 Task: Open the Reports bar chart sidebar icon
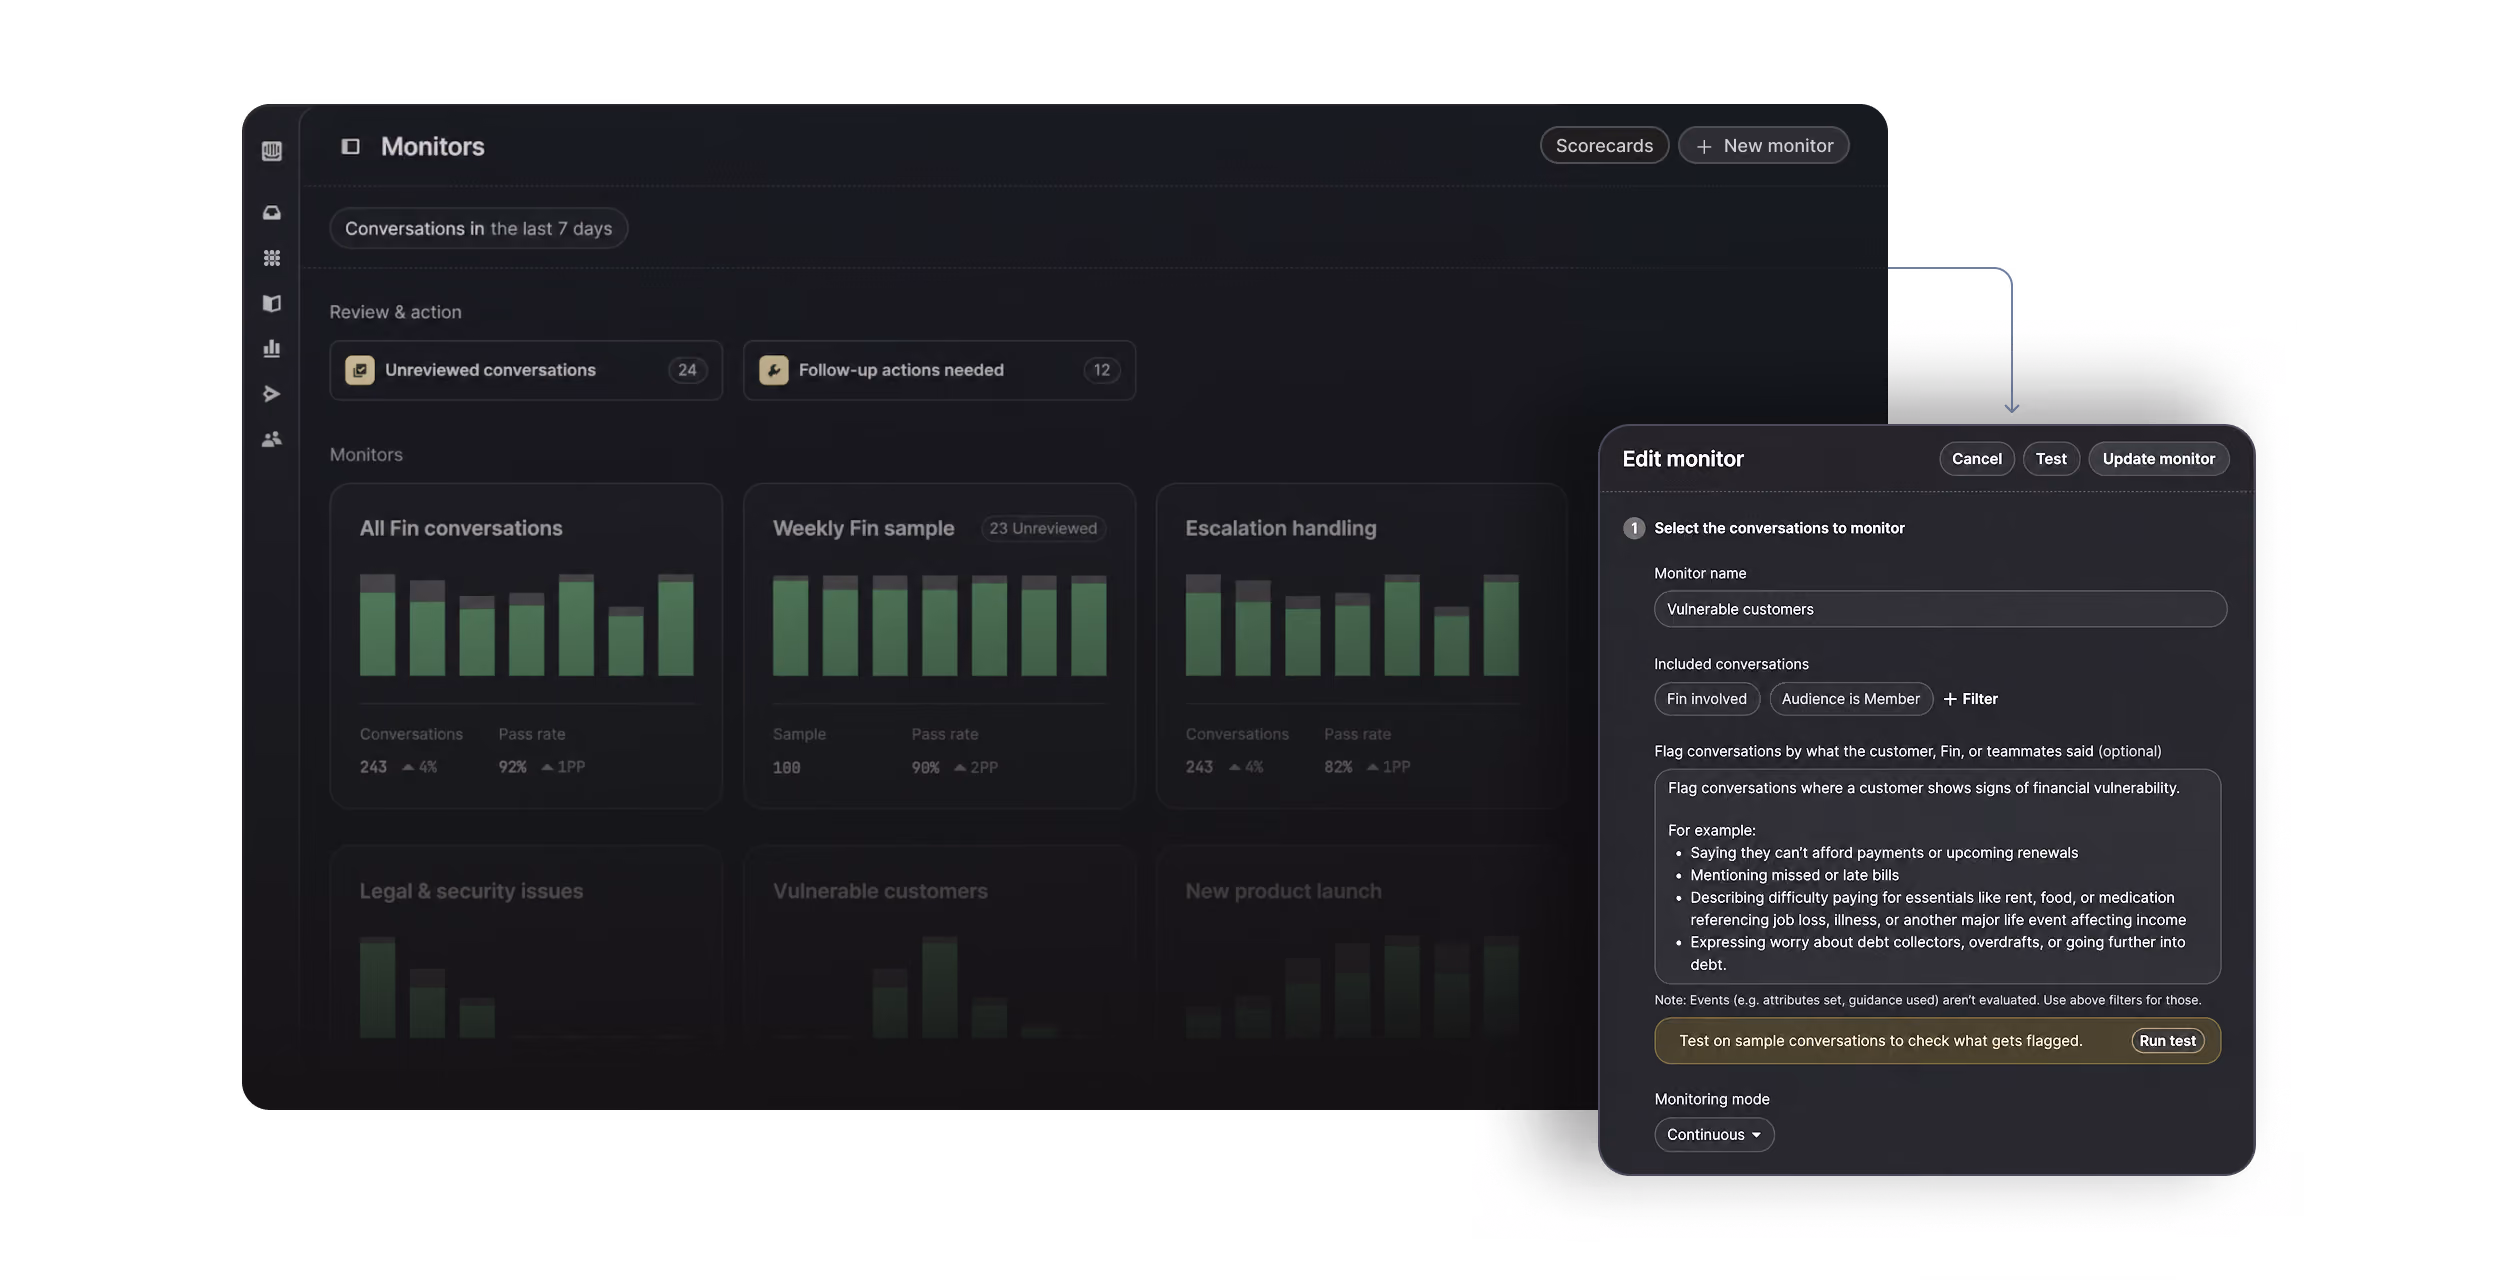tap(271, 348)
